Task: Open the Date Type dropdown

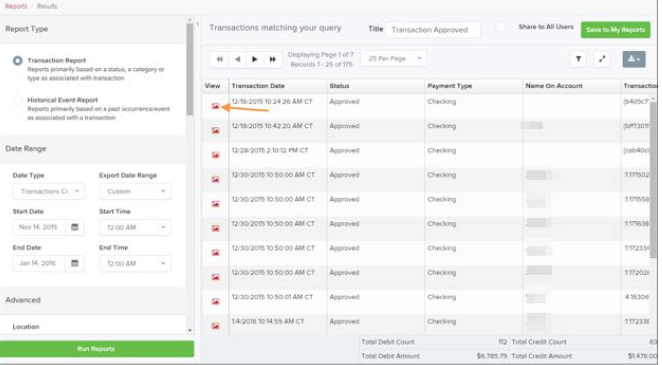Action: tap(49, 191)
